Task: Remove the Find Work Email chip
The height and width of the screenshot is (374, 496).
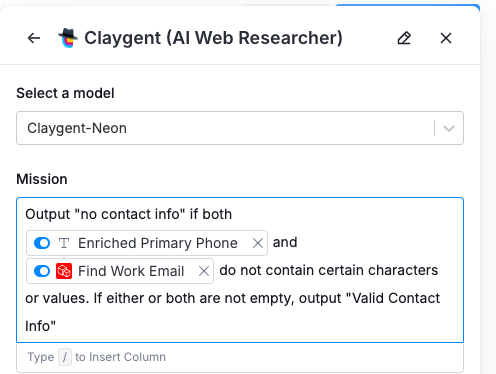Action: point(204,271)
